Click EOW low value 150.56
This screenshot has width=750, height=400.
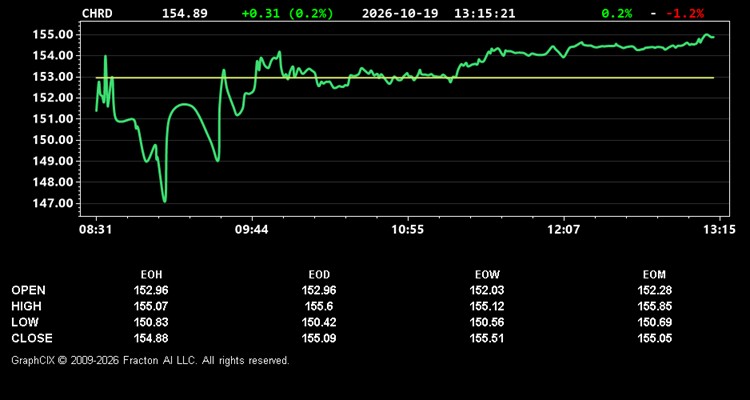tap(487, 322)
